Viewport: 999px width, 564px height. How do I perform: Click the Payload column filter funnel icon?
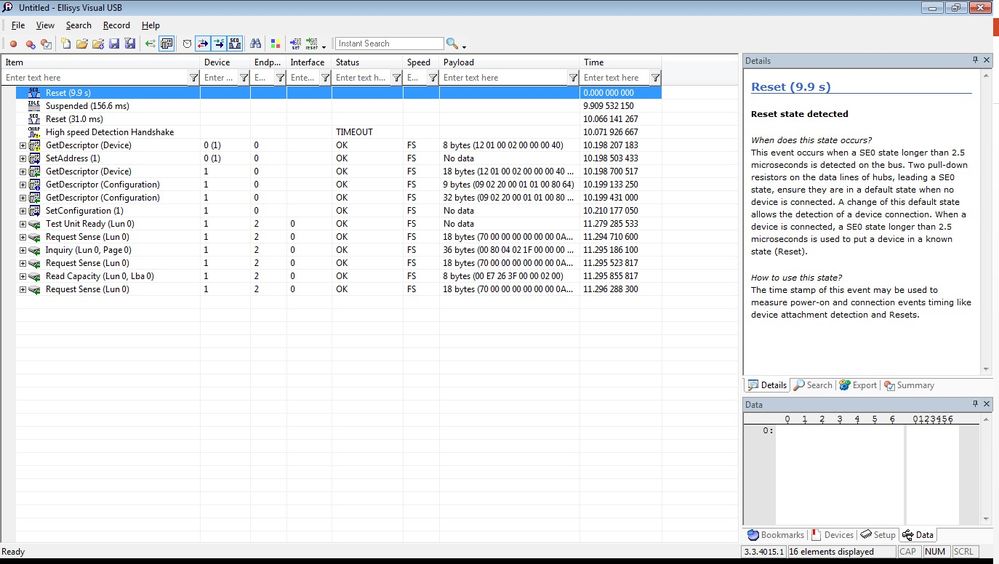tap(573, 78)
